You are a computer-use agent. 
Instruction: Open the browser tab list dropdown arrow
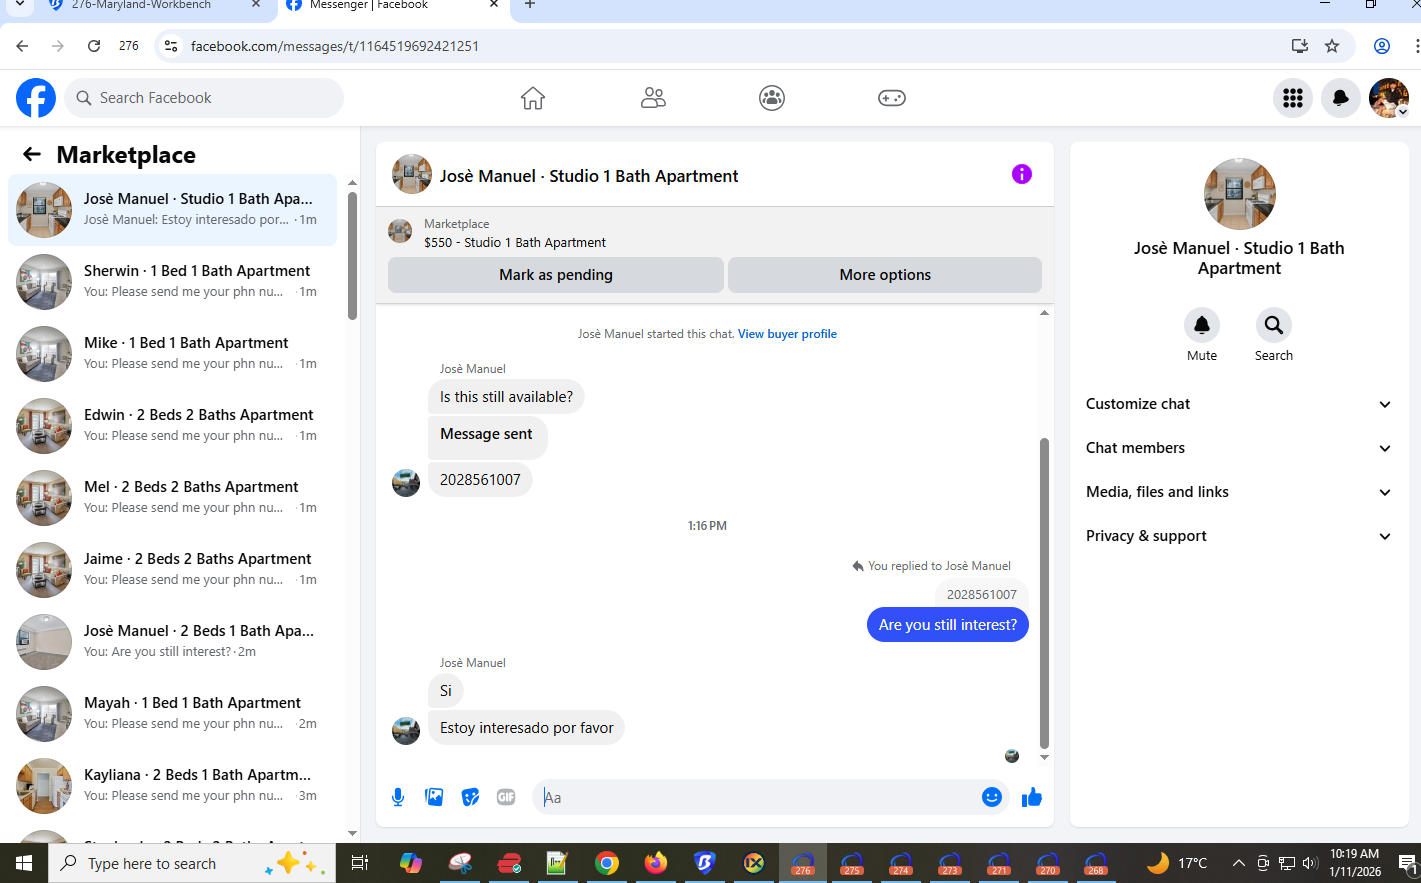click(19, 5)
